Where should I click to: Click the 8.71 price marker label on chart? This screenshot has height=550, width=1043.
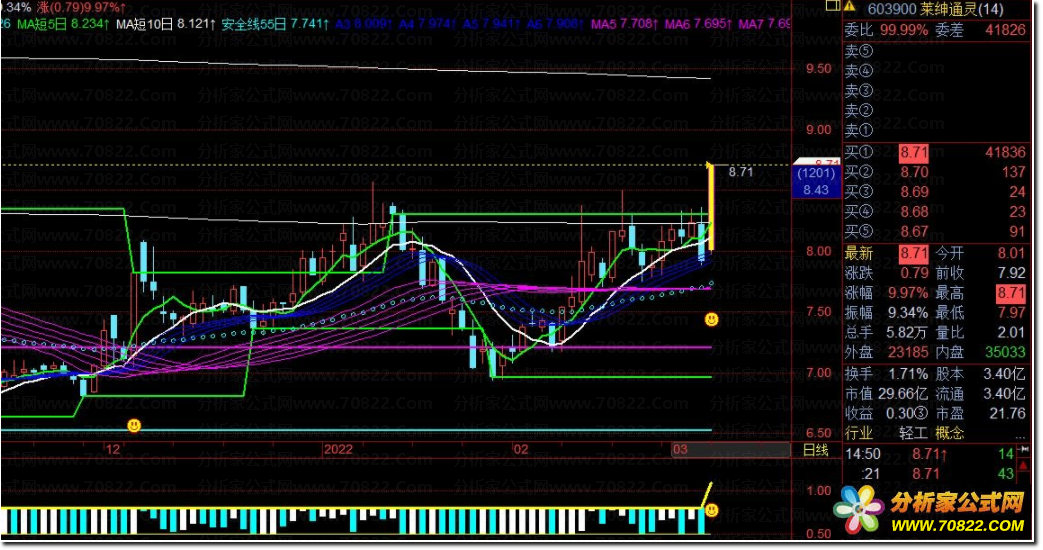tap(741, 172)
